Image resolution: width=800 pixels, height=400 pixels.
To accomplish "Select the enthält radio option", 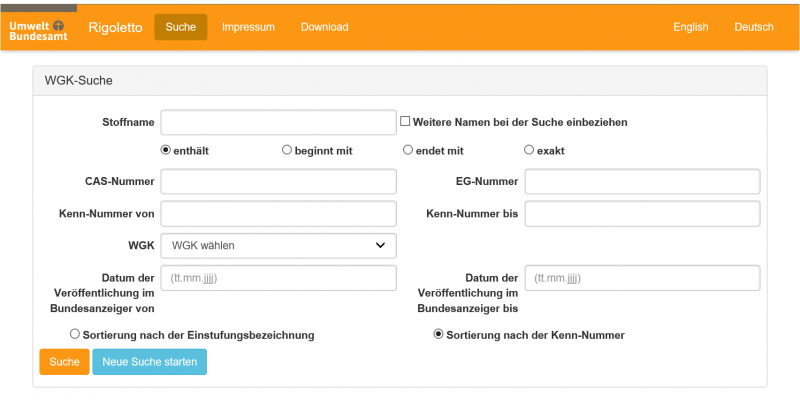I will (165, 150).
